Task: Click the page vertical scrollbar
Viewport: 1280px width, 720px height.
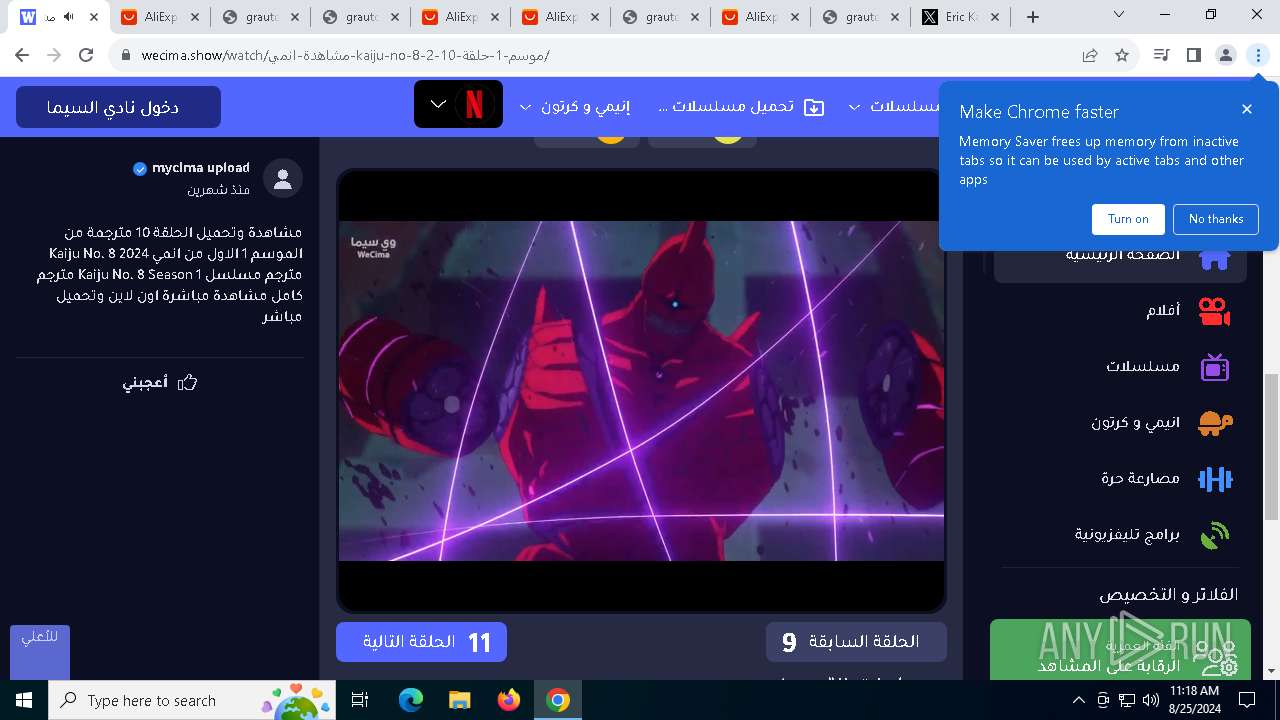Action: 1271,446
